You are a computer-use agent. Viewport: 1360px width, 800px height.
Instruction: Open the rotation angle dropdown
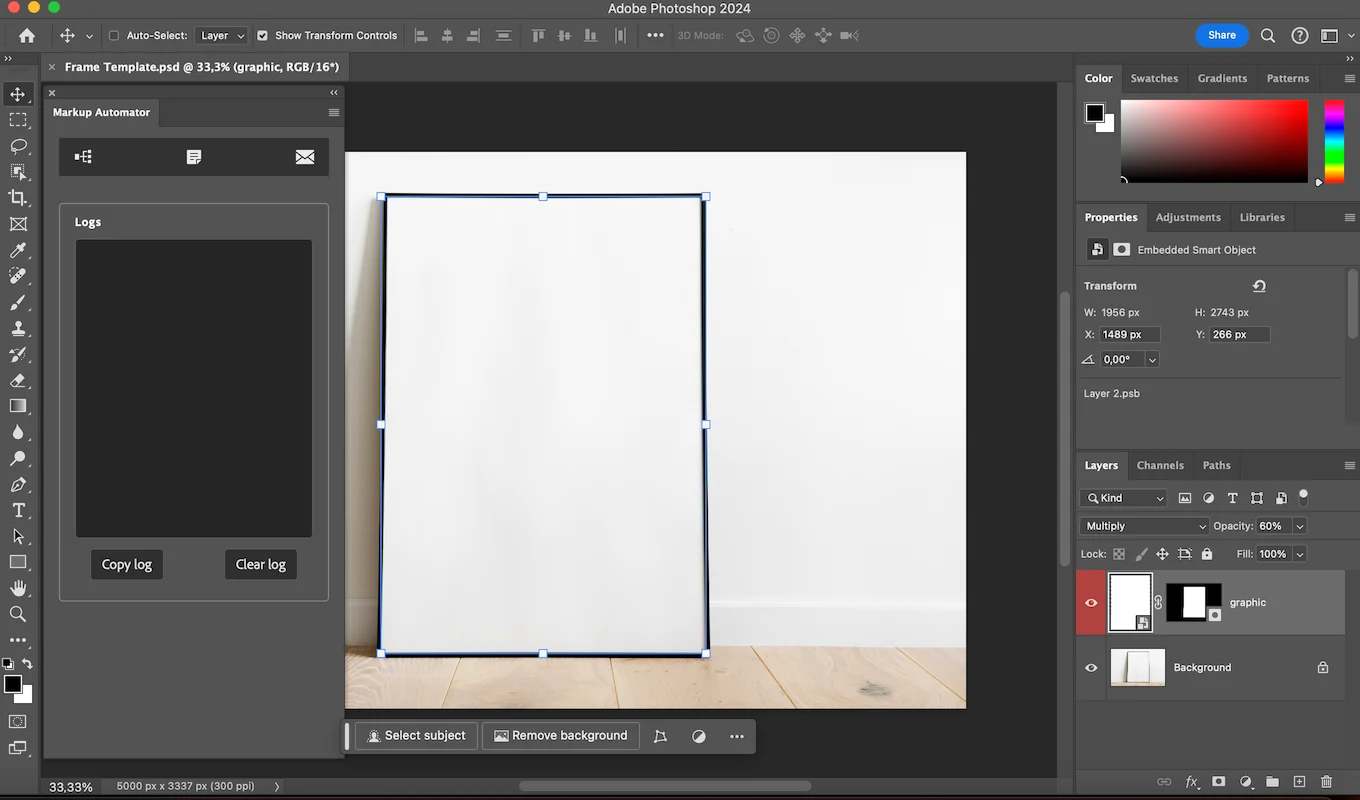click(x=1152, y=360)
